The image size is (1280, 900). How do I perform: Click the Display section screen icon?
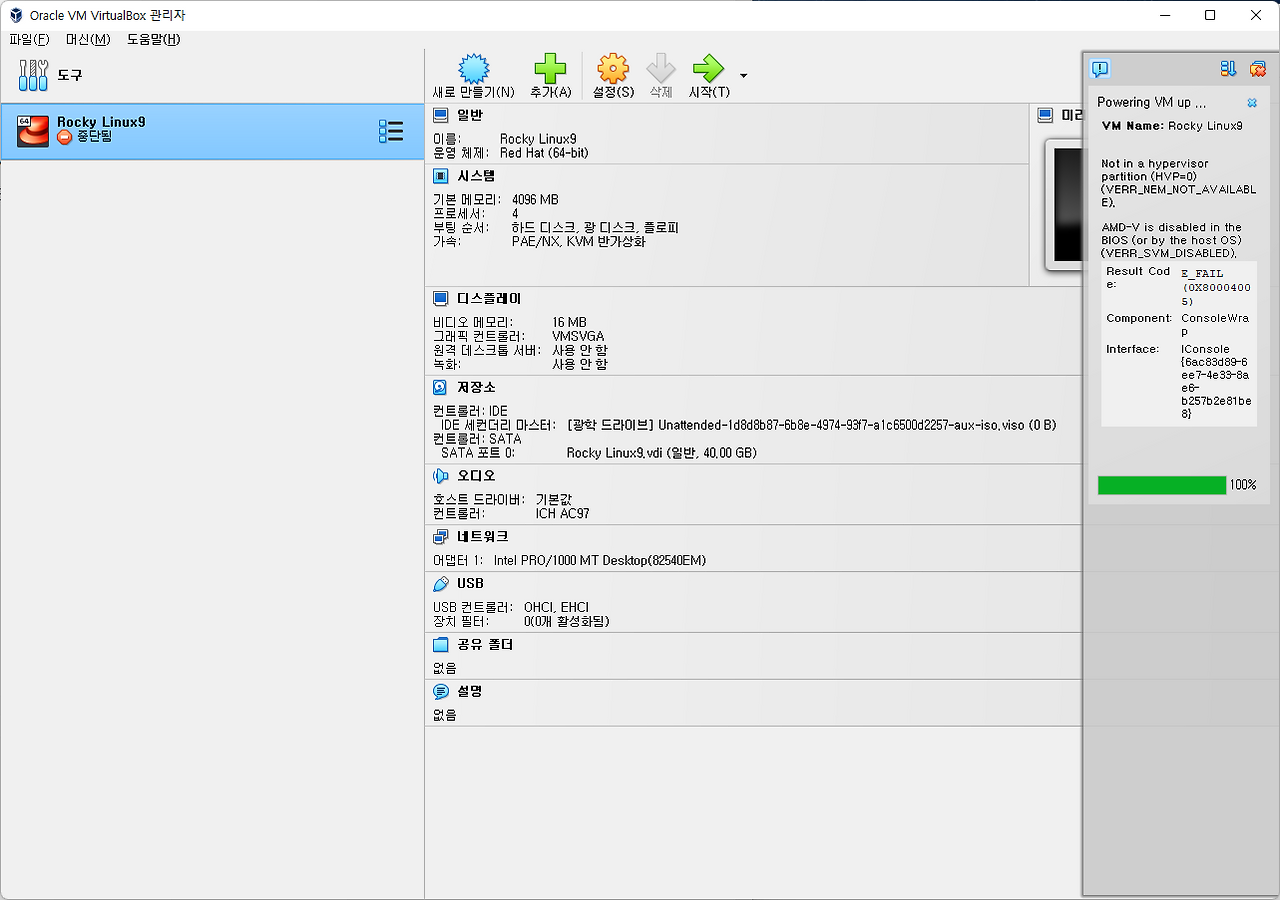pos(440,299)
